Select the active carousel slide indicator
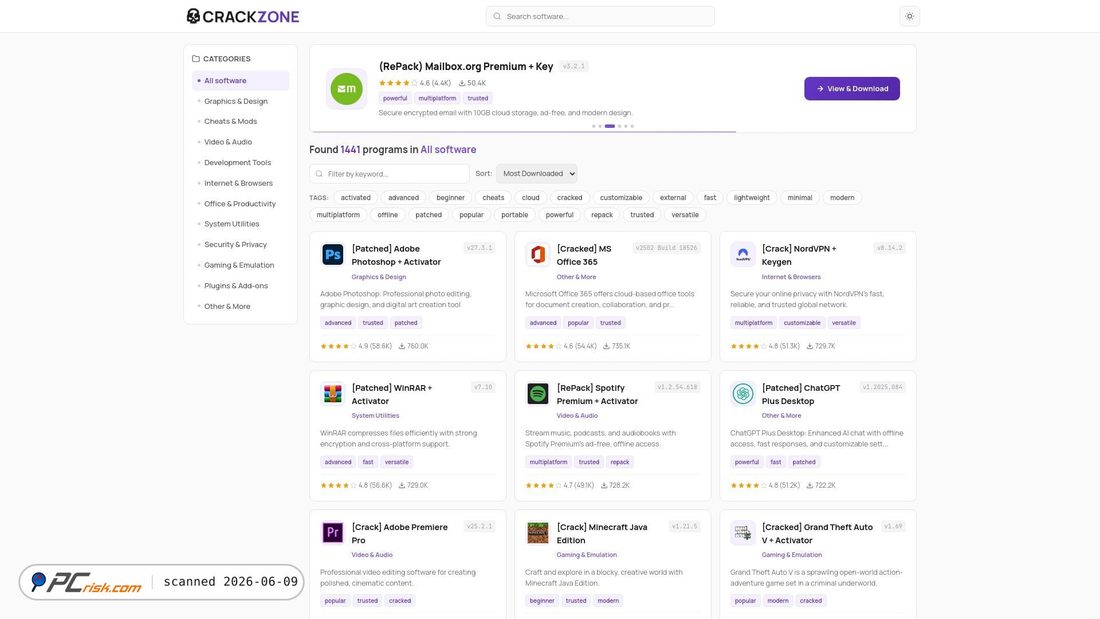The image size is (1100, 619). click(x=610, y=126)
